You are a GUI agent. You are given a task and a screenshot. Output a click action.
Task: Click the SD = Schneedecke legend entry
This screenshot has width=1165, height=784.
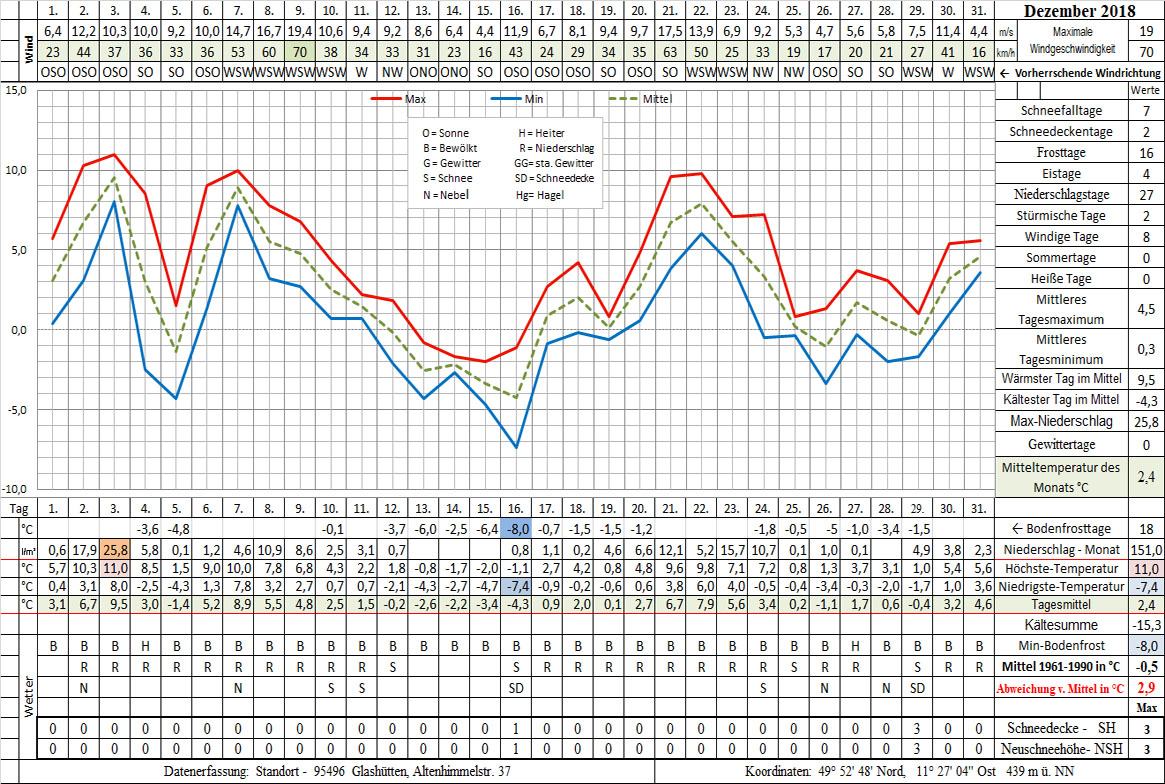pos(553,178)
